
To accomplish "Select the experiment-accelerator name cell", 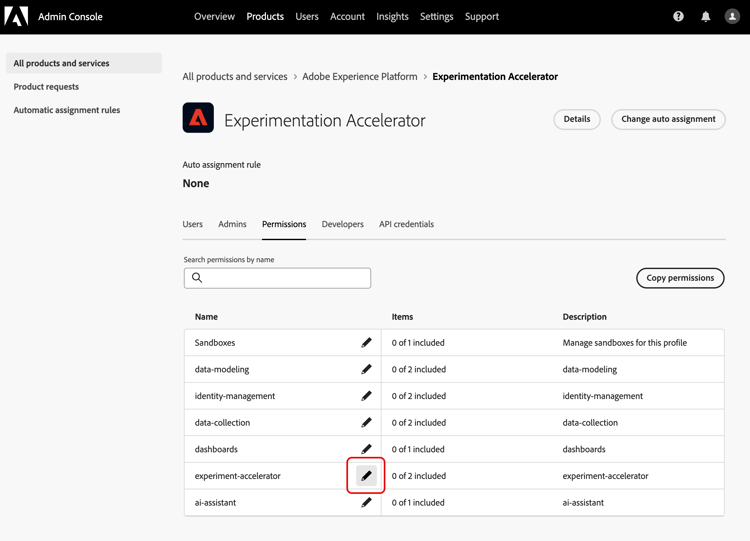I will click(238, 476).
